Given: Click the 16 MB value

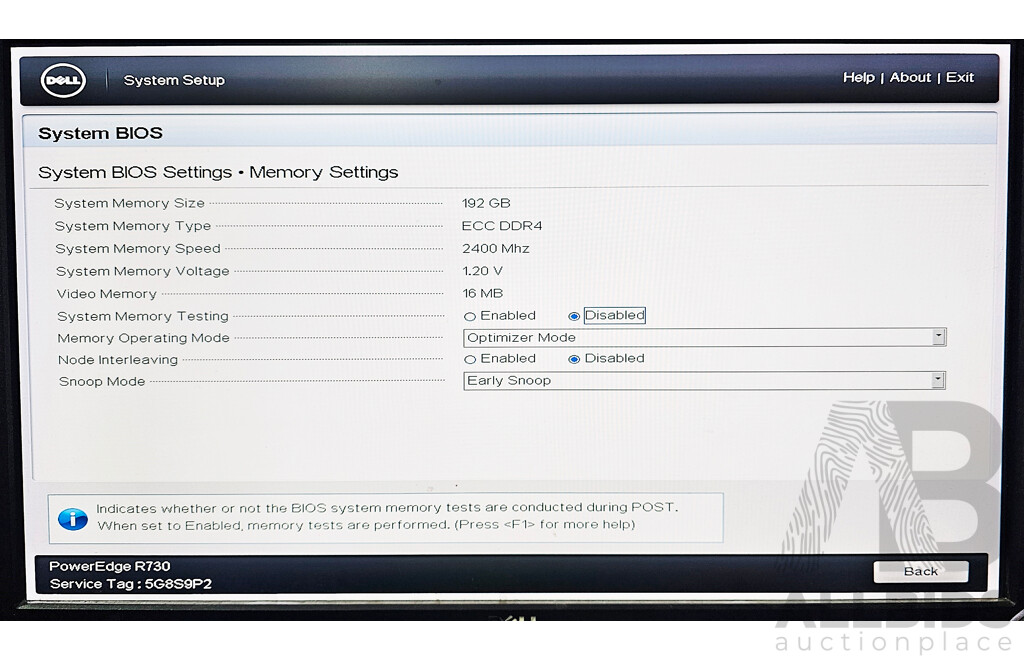Looking at the screenshot, I should (x=483, y=294).
